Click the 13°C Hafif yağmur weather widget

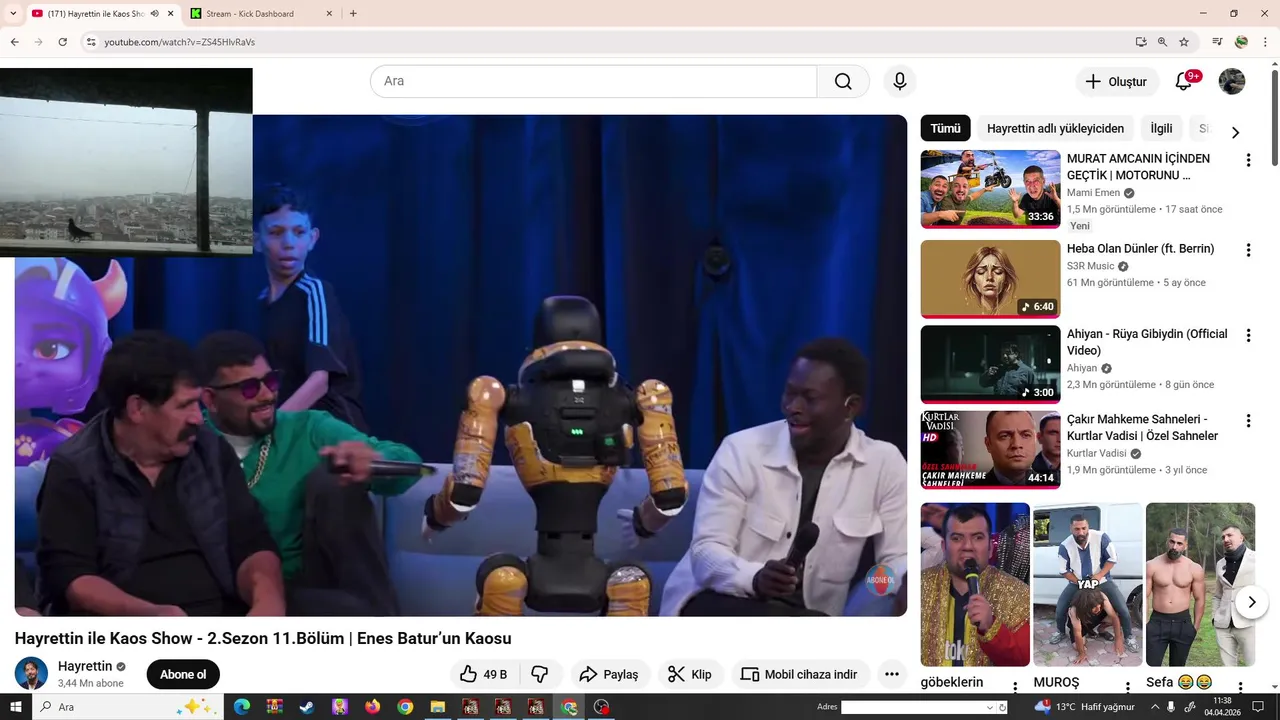[1086, 707]
